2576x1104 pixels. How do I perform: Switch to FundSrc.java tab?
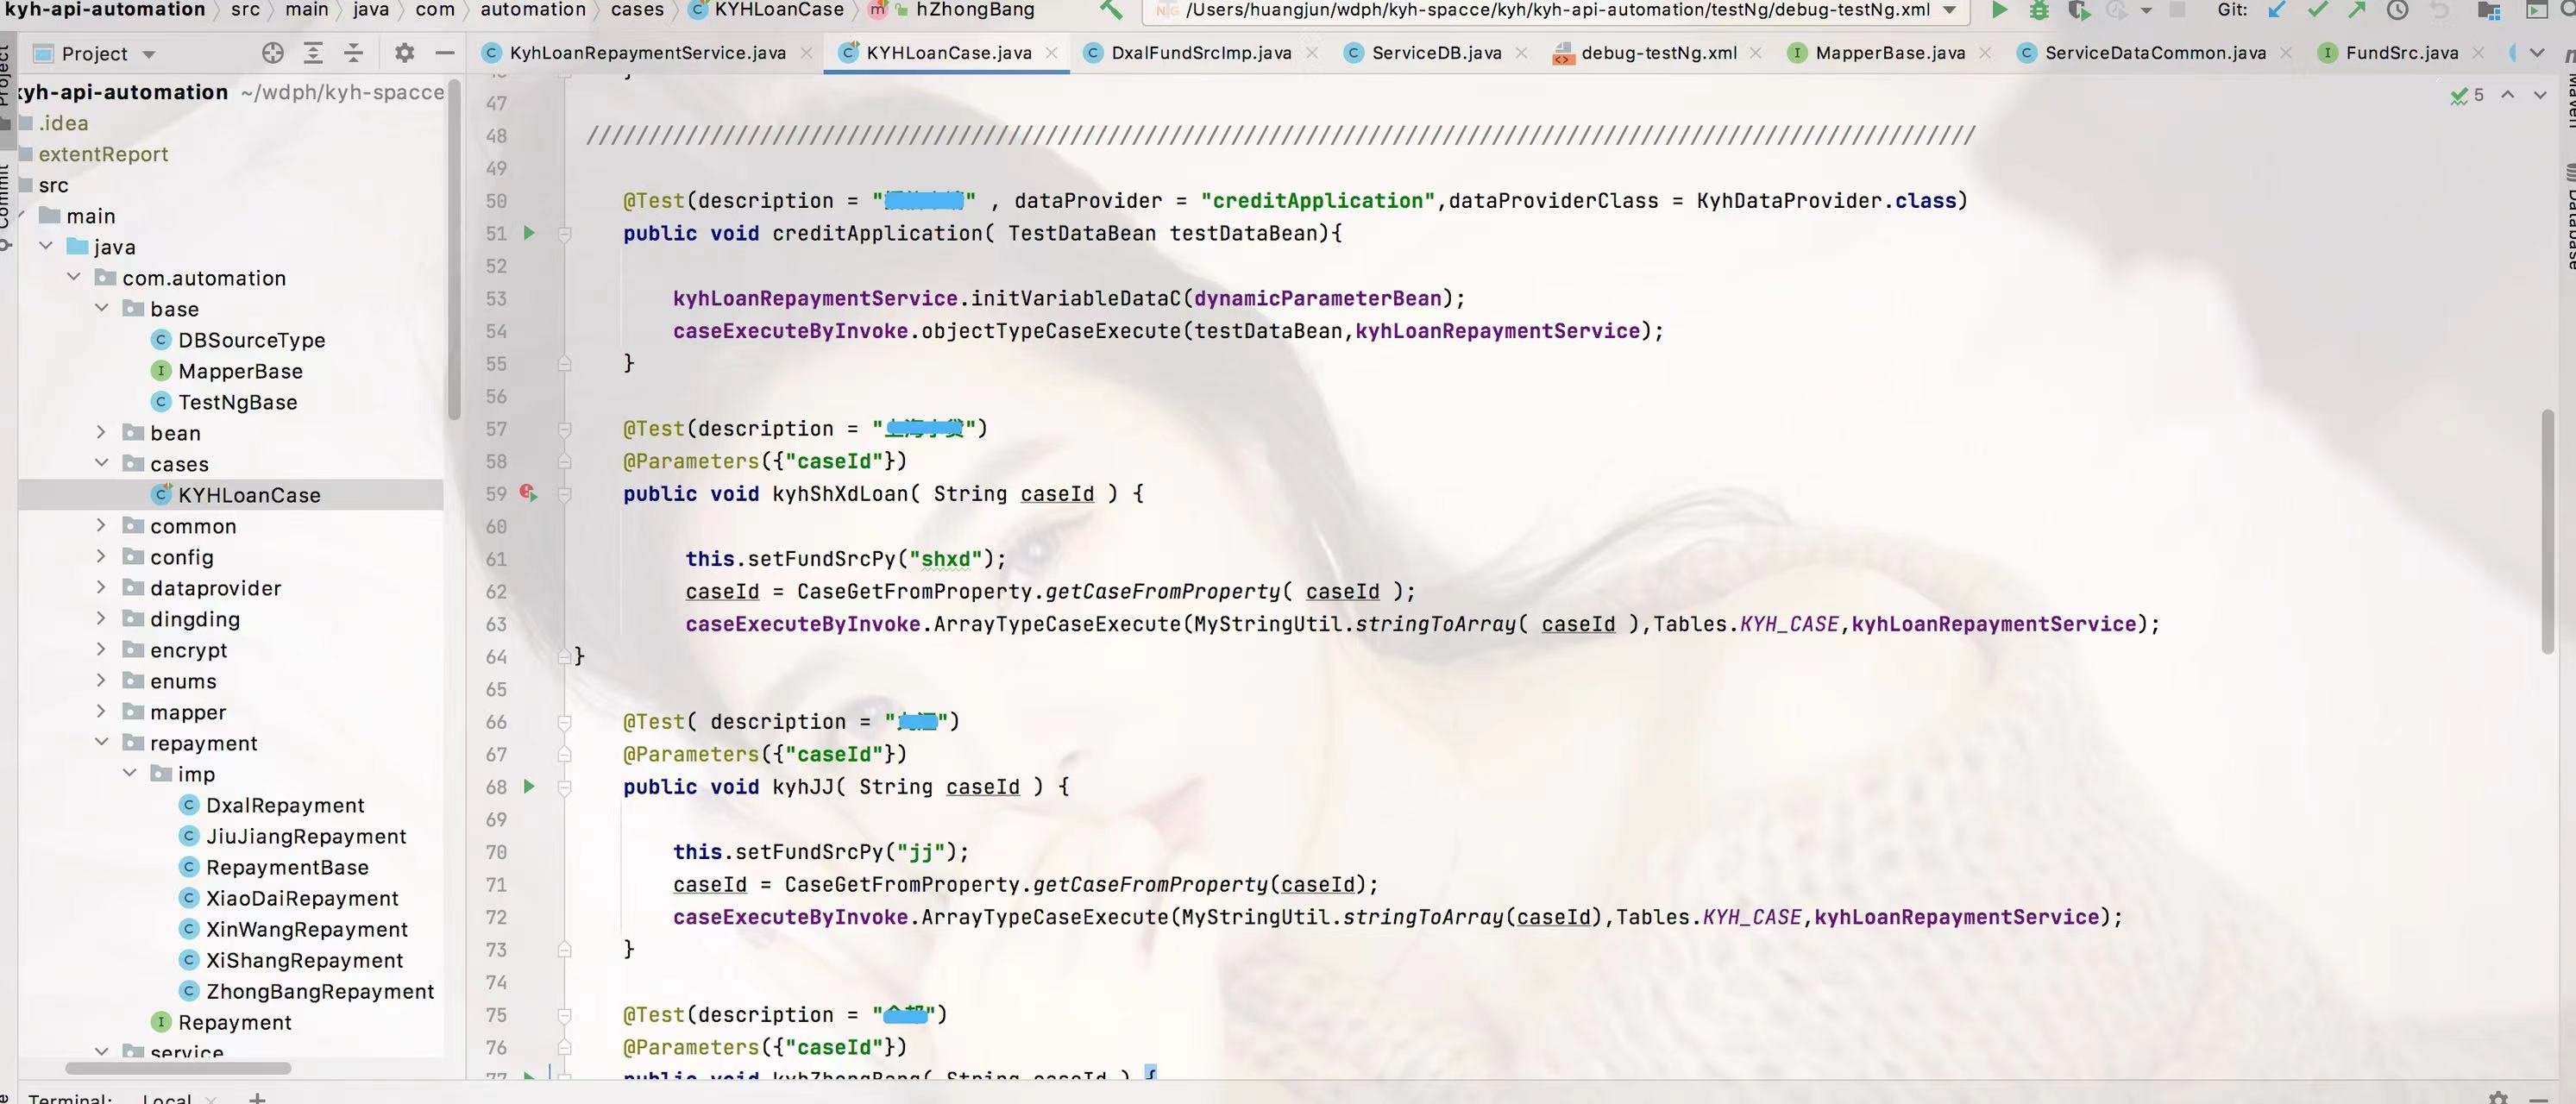click(x=2401, y=53)
